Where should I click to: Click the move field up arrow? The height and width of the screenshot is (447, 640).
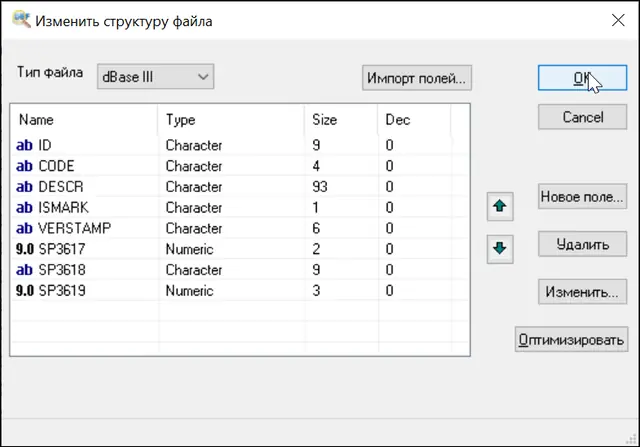(x=500, y=206)
